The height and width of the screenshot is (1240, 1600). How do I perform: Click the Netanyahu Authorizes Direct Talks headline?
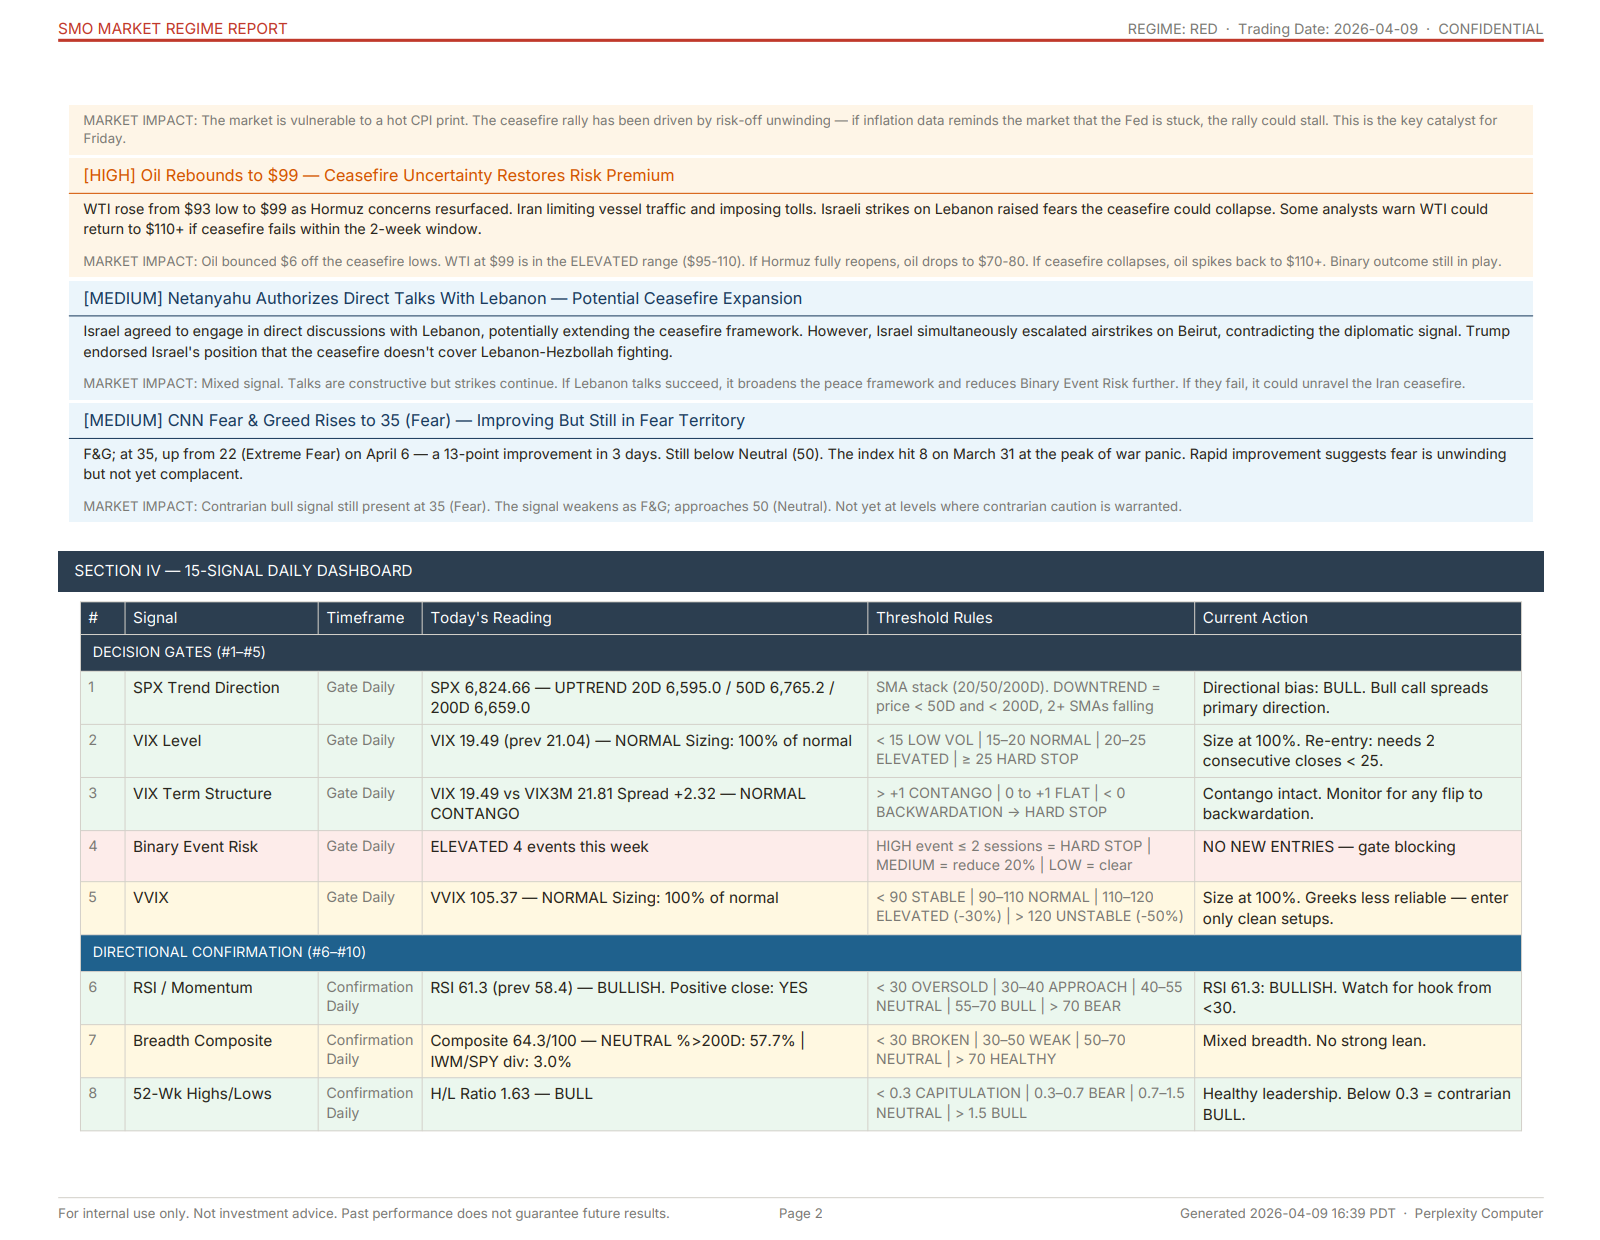pyautogui.click(x=443, y=299)
